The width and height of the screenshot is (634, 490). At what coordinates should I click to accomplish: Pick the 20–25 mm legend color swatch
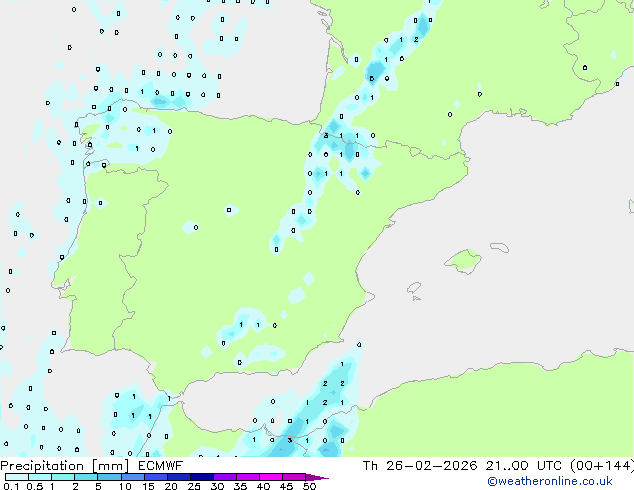click(x=179, y=477)
